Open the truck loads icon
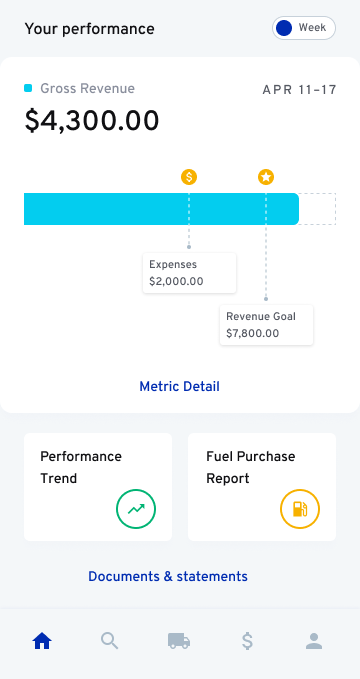Image resolution: width=360 pixels, height=679 pixels. coord(179,640)
